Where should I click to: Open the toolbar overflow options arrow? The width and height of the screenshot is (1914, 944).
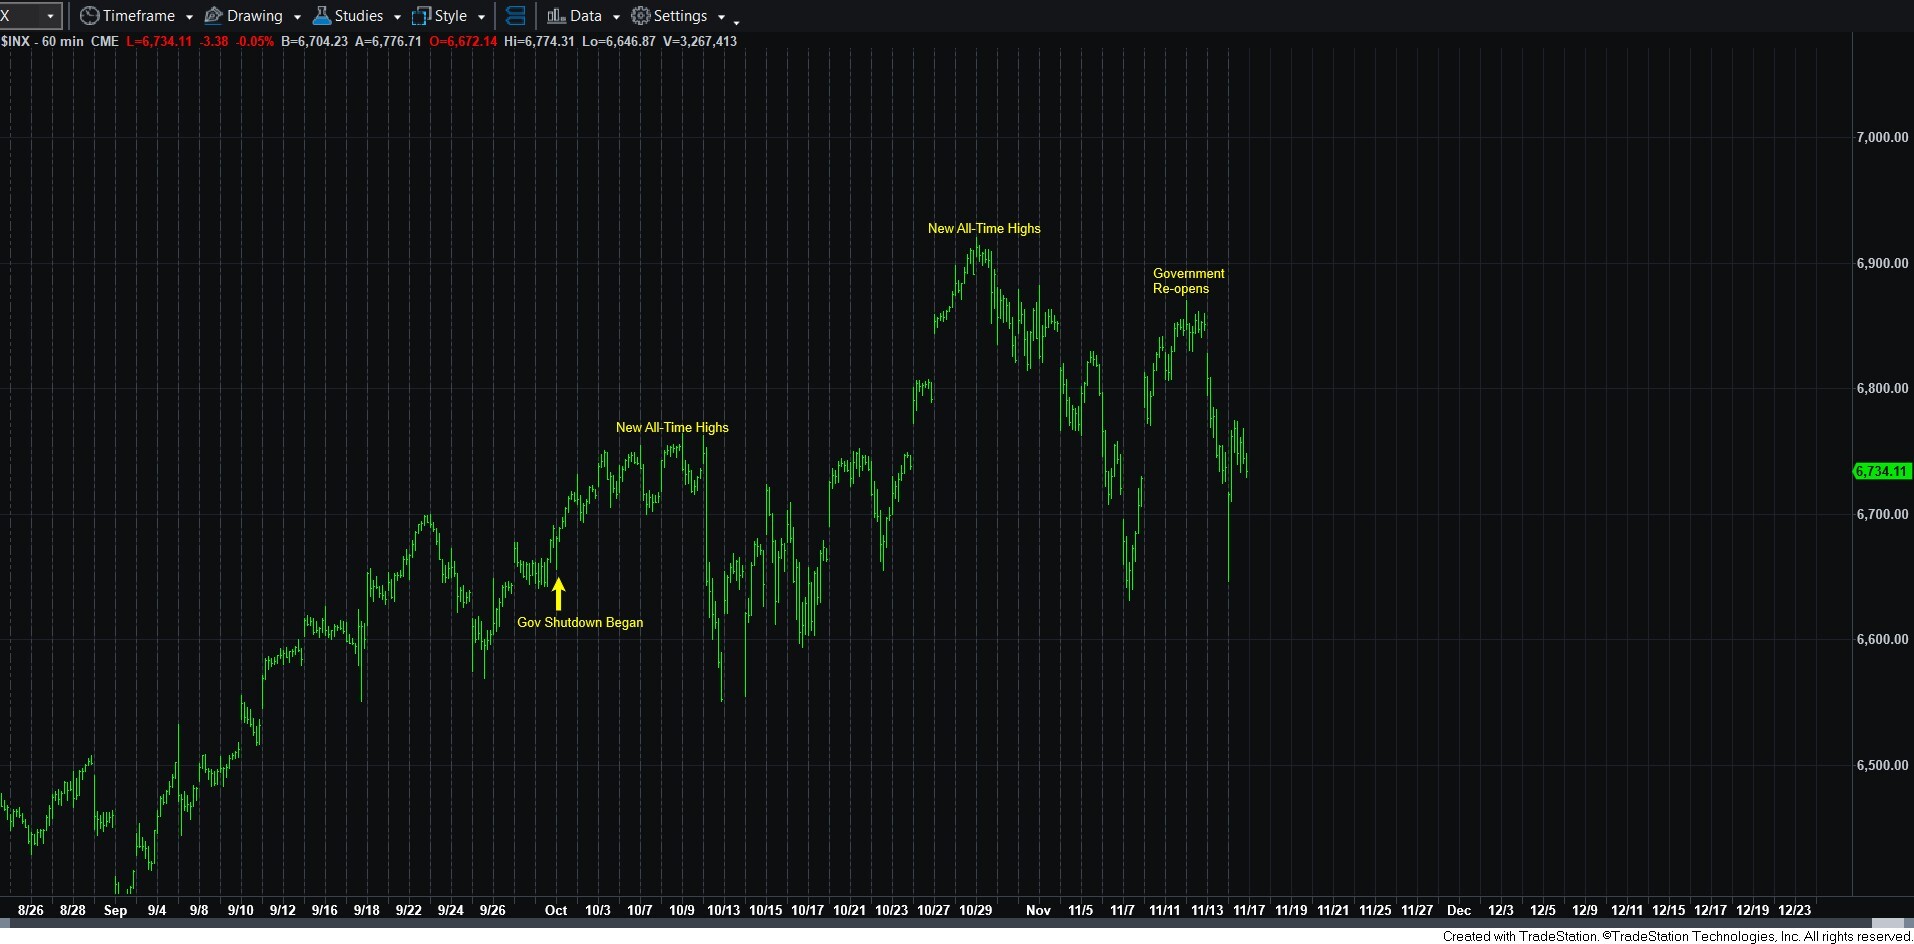[736, 21]
